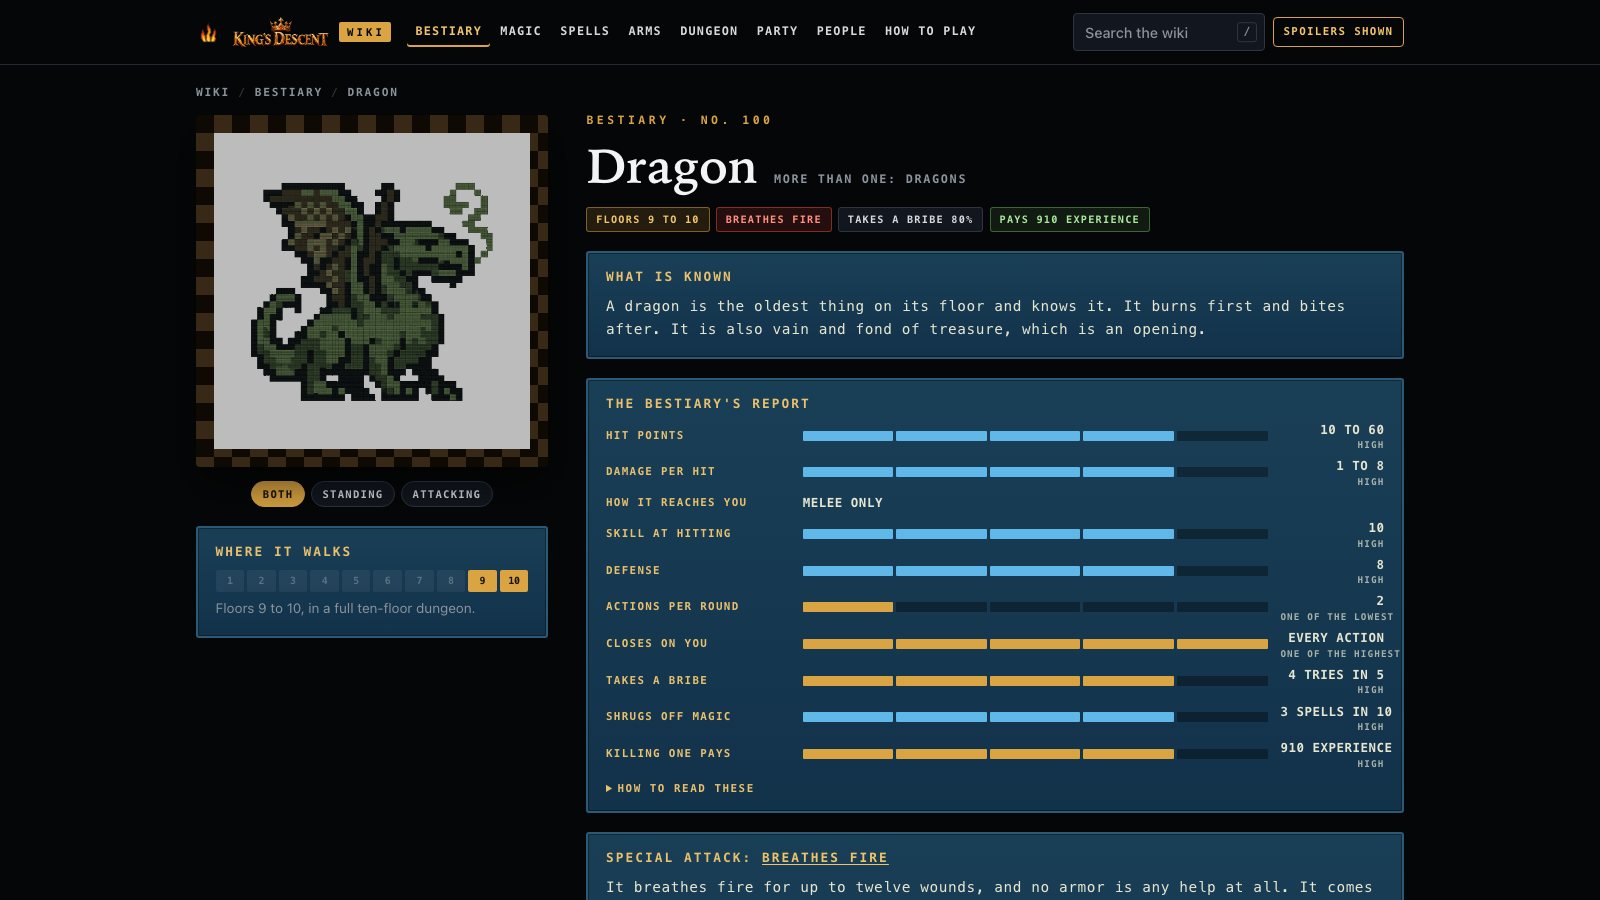1600x900 pixels.
Task: Navigate to the Dungeon section
Action: click(709, 31)
